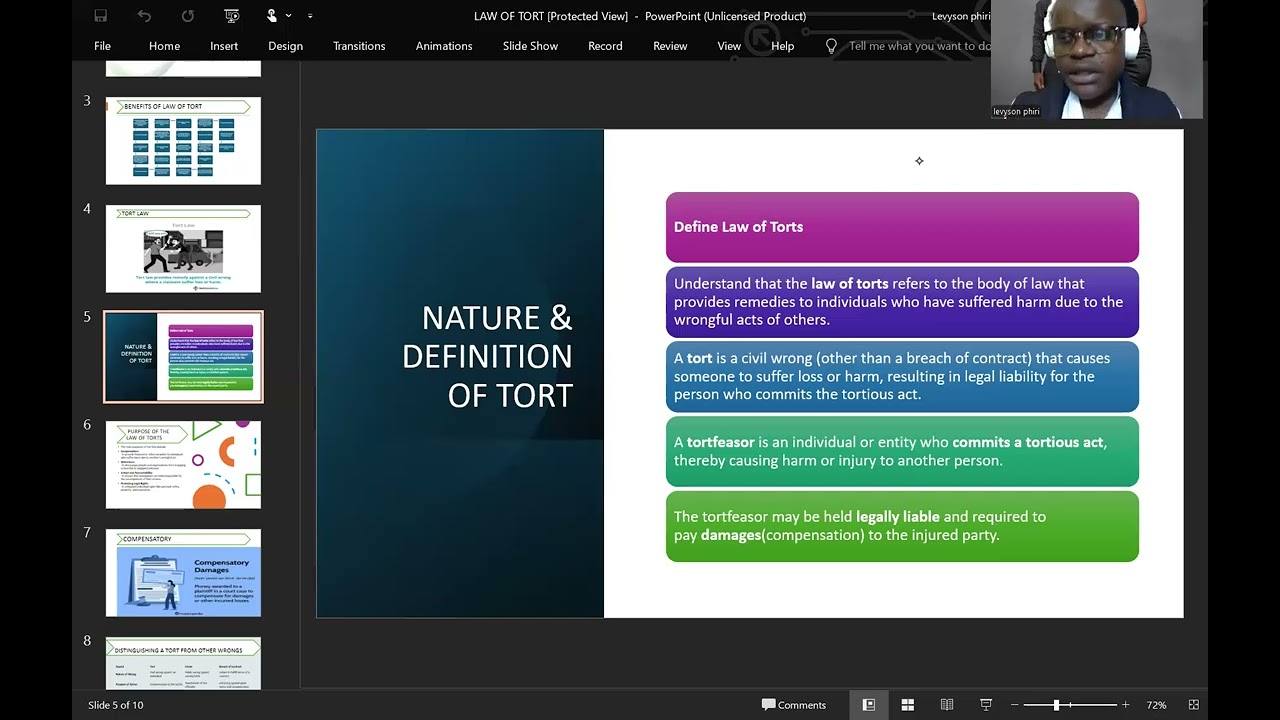Image resolution: width=1280 pixels, height=720 pixels.
Task: Click the zoom out minus button
Action: [x=1014, y=705]
